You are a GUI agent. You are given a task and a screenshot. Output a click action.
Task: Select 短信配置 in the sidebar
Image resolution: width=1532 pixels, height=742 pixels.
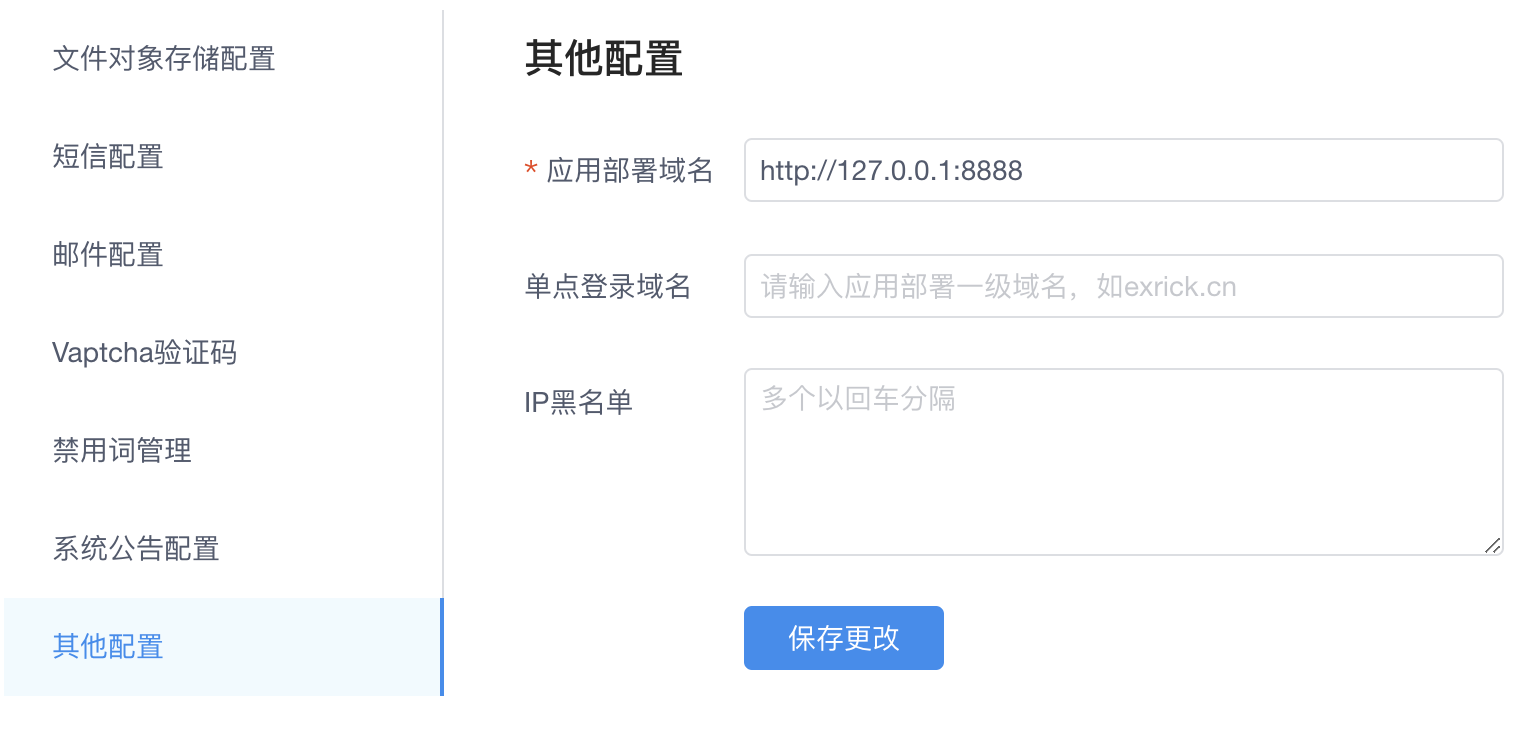[x=222, y=157]
